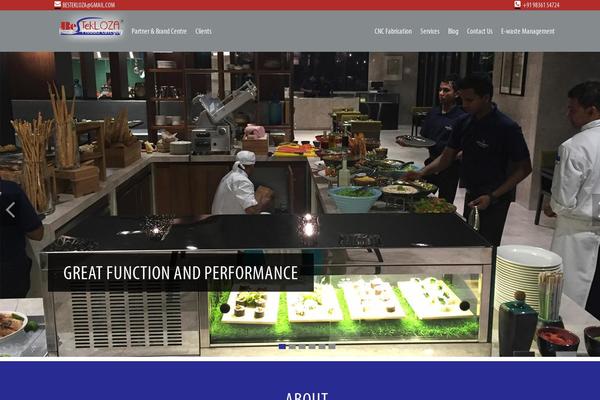Open E-waste Management page
Screen dimensions: 600x400
(527, 31)
